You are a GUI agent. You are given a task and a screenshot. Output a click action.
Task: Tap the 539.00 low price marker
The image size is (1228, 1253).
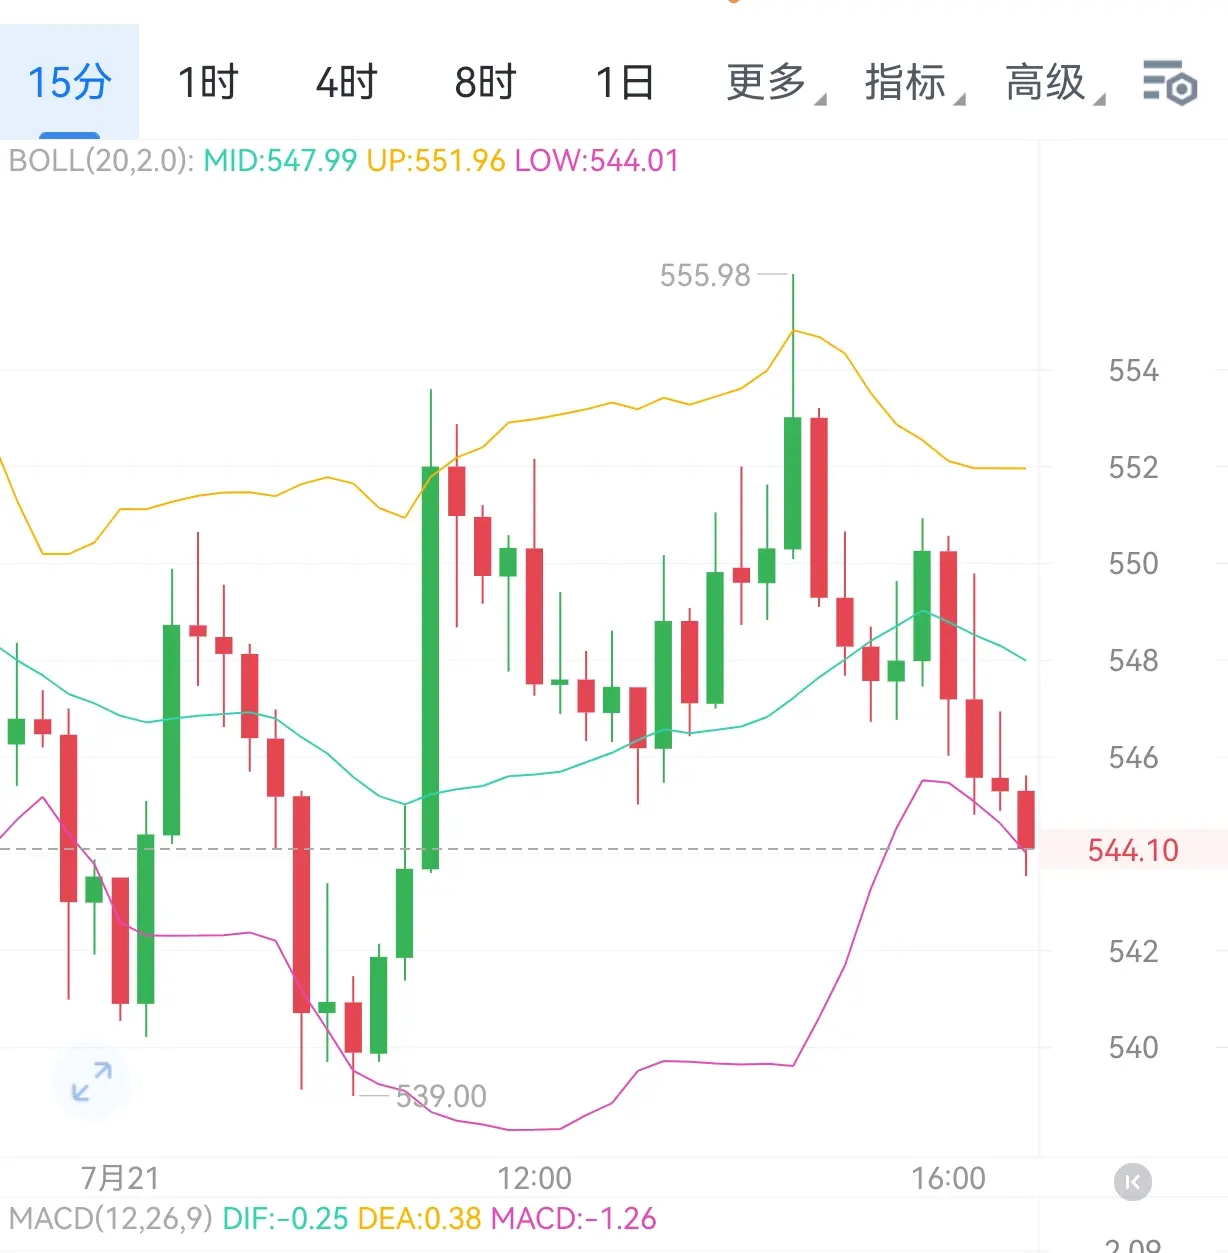pyautogui.click(x=441, y=1096)
